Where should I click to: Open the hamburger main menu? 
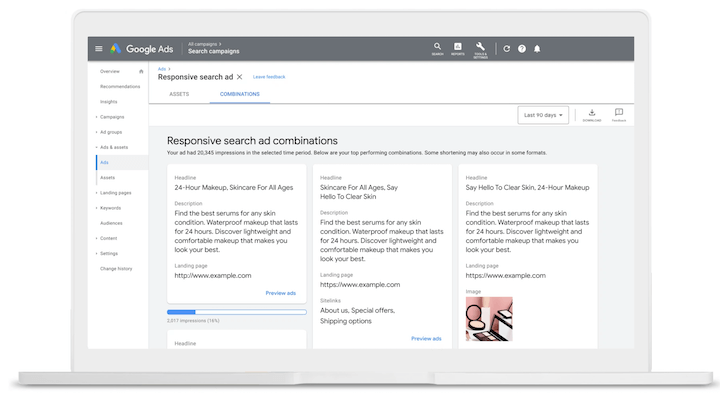pyautogui.click(x=99, y=49)
